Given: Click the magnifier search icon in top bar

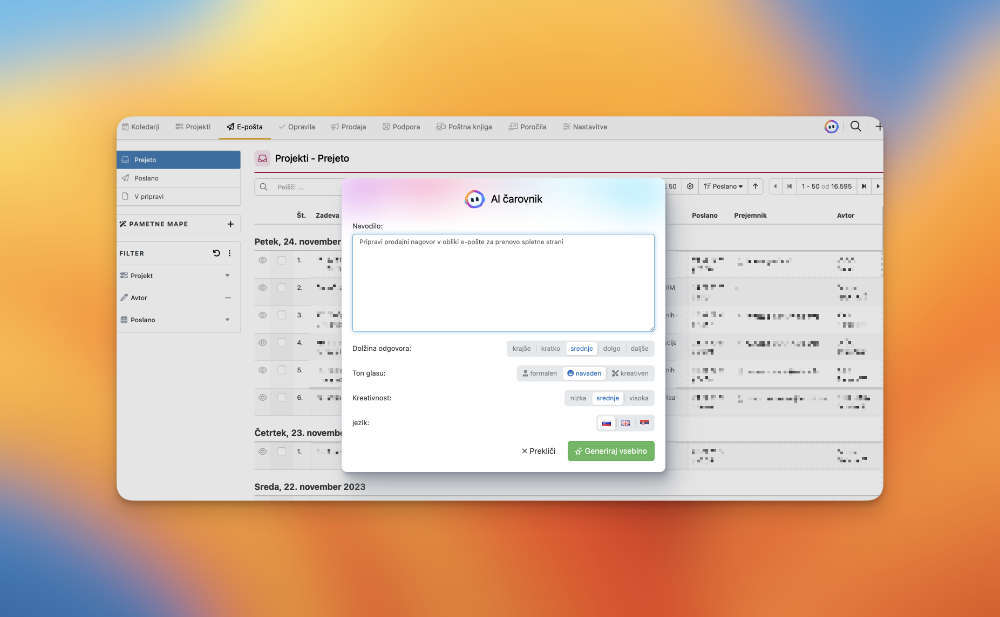Looking at the screenshot, I should (856, 127).
